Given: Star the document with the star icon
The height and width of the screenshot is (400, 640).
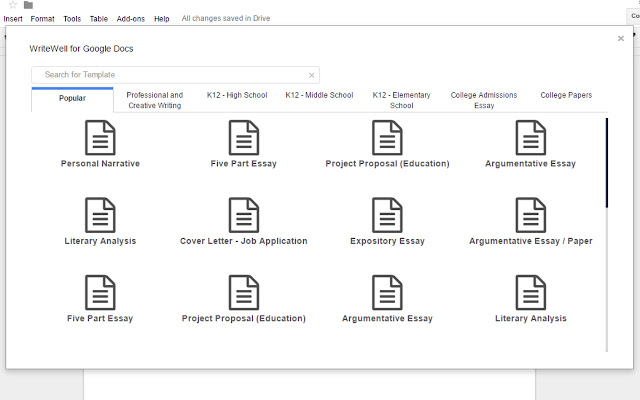Looking at the screenshot, I should [x=13, y=5].
